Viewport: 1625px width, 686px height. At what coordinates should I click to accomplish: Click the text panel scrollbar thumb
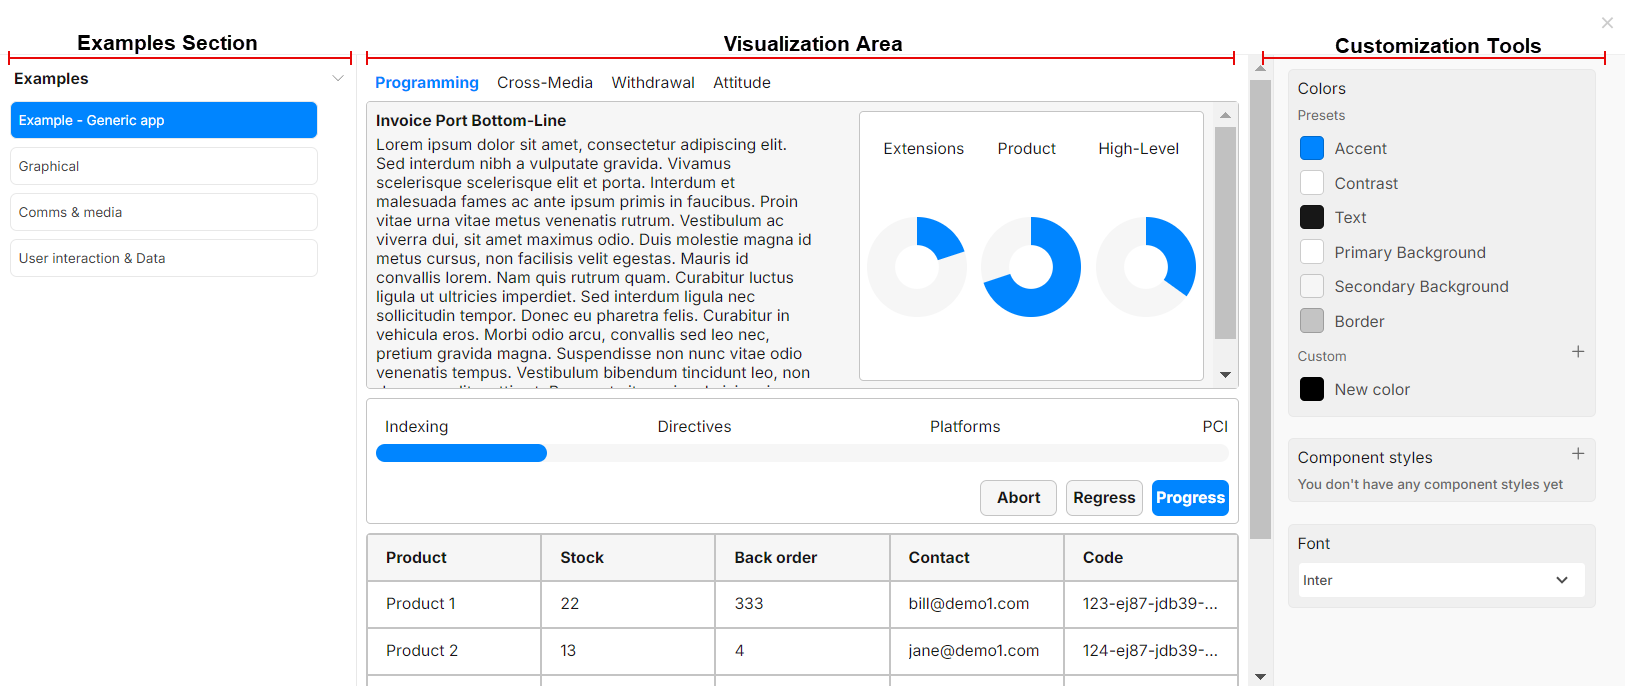point(1225,233)
